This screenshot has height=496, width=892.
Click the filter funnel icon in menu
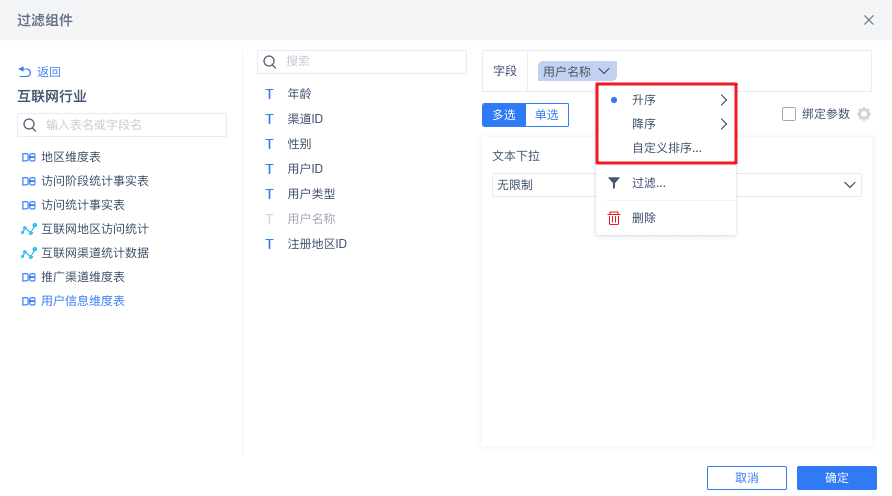point(614,183)
